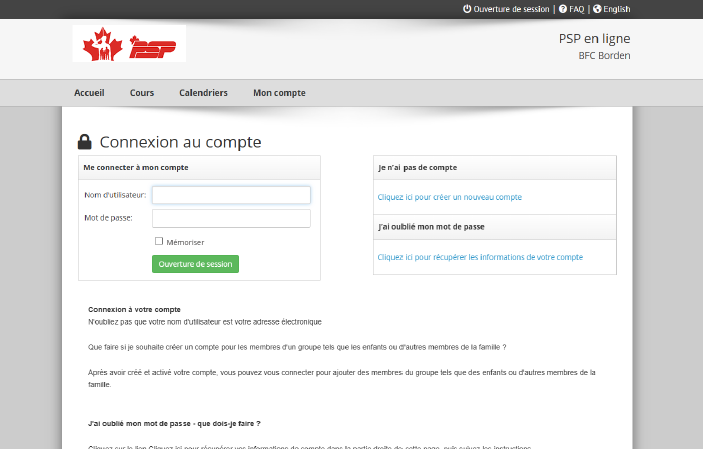Image resolution: width=703 pixels, height=449 pixels.
Task: Focus the Nom d'utilisateur input field
Action: tap(231, 195)
